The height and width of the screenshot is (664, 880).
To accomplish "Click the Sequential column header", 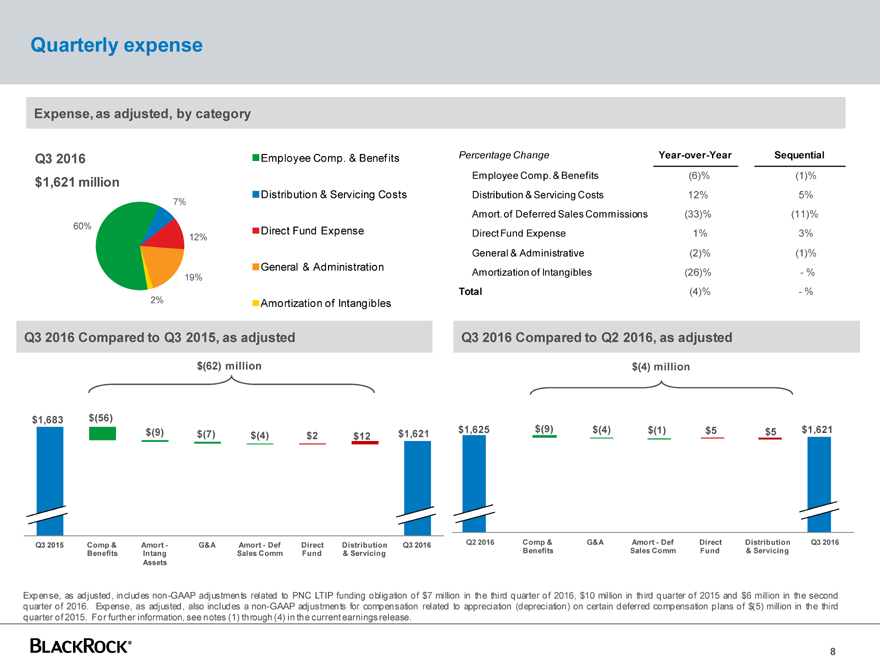I will pos(799,154).
